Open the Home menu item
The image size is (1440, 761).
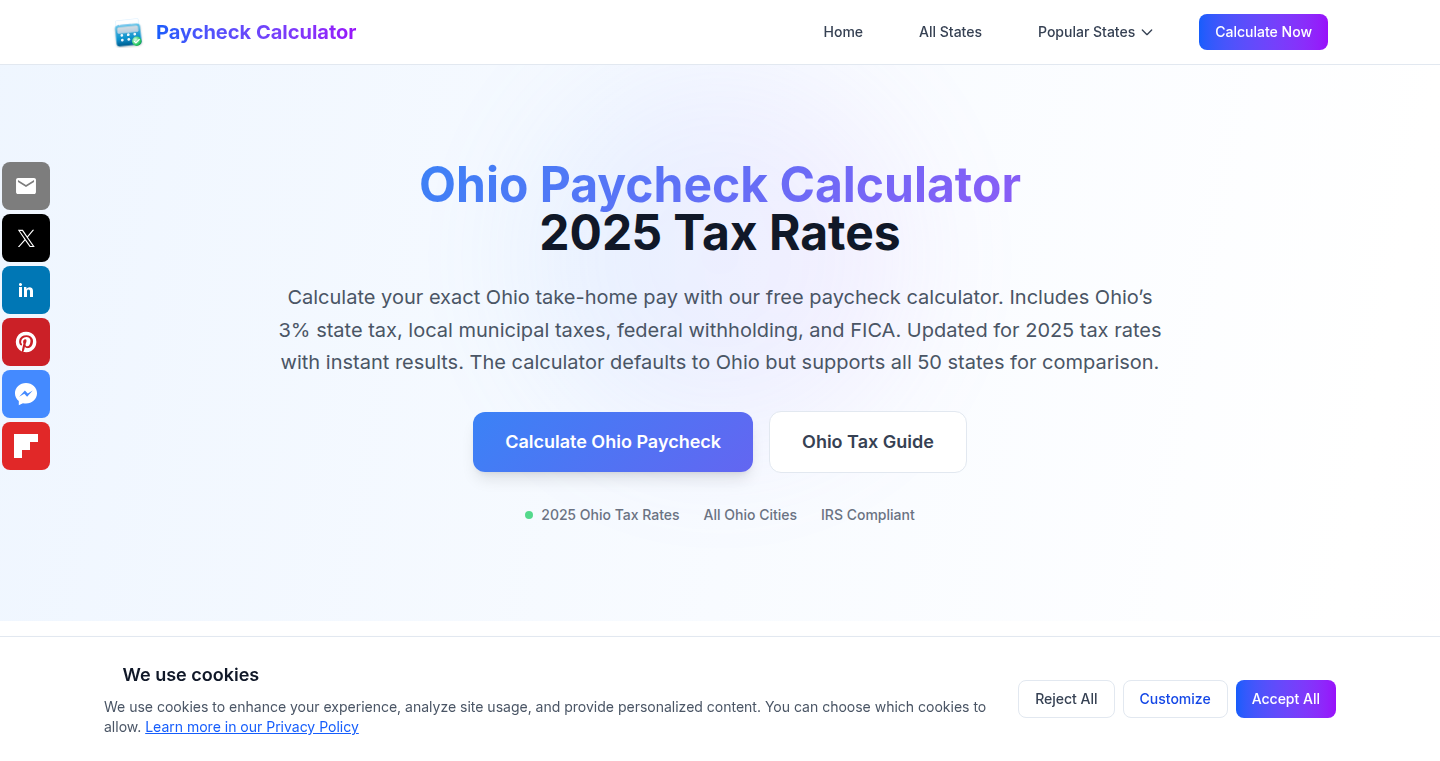coord(843,32)
